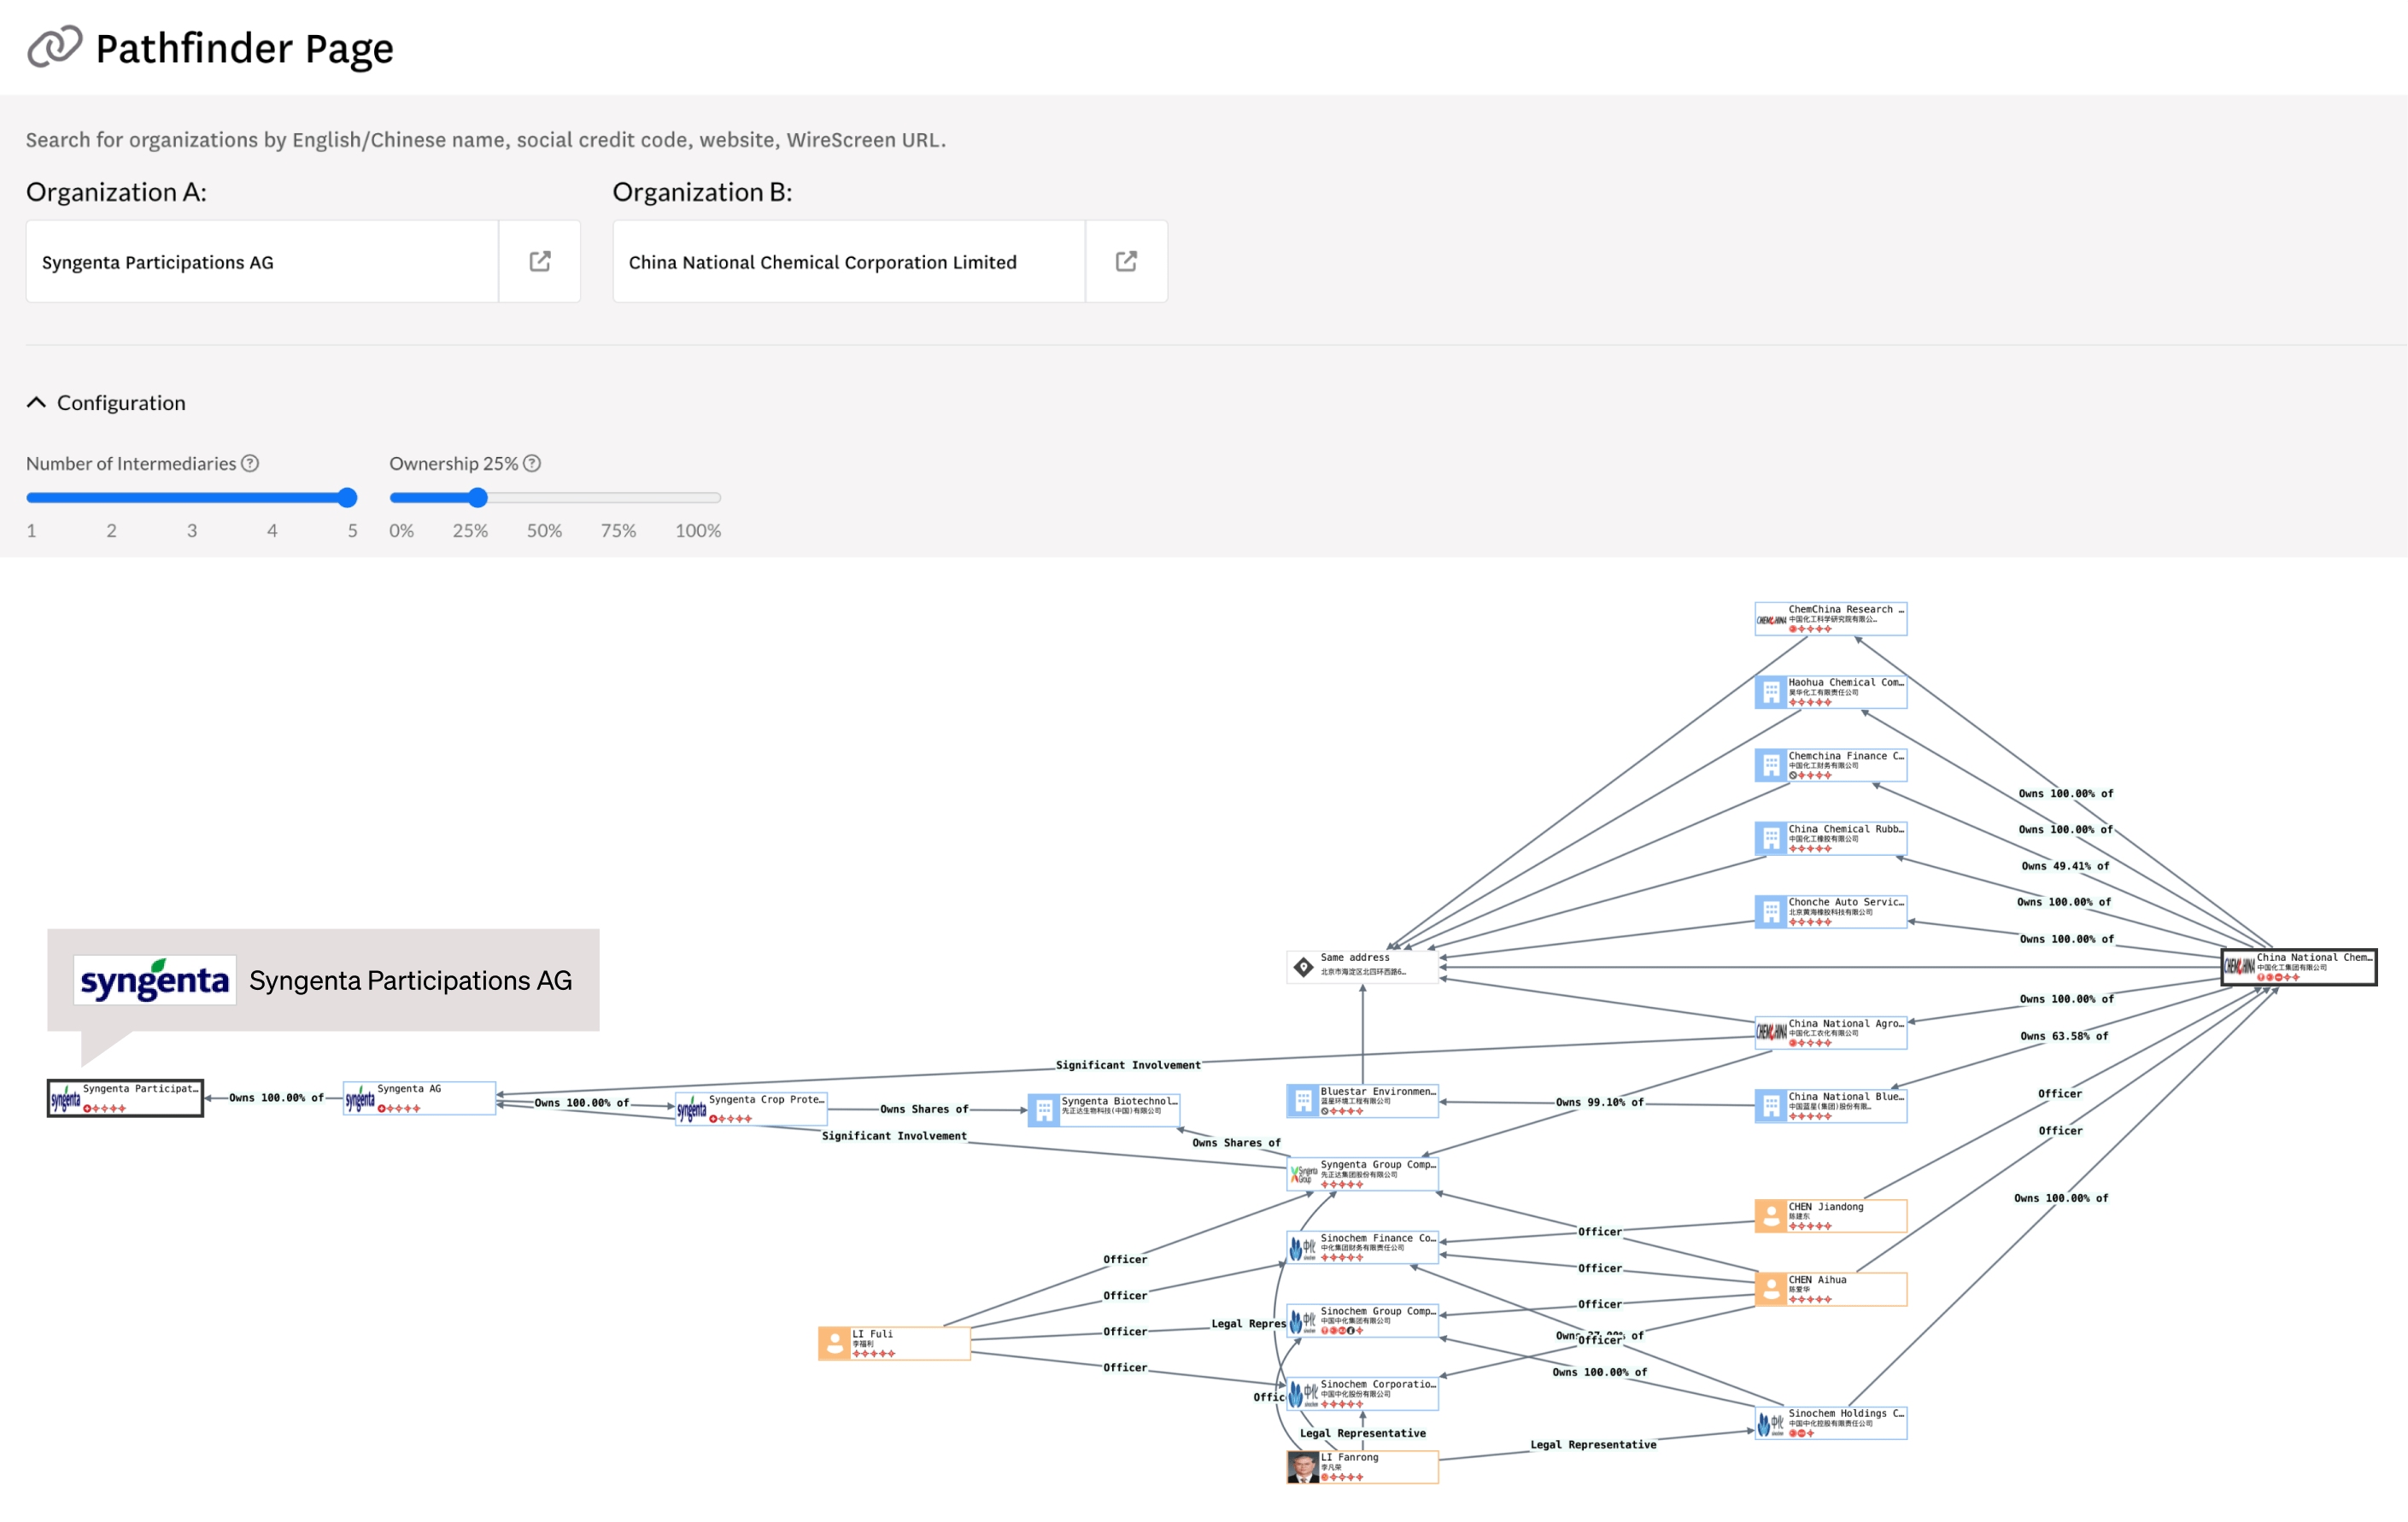Click the Organization B name field

848,262
